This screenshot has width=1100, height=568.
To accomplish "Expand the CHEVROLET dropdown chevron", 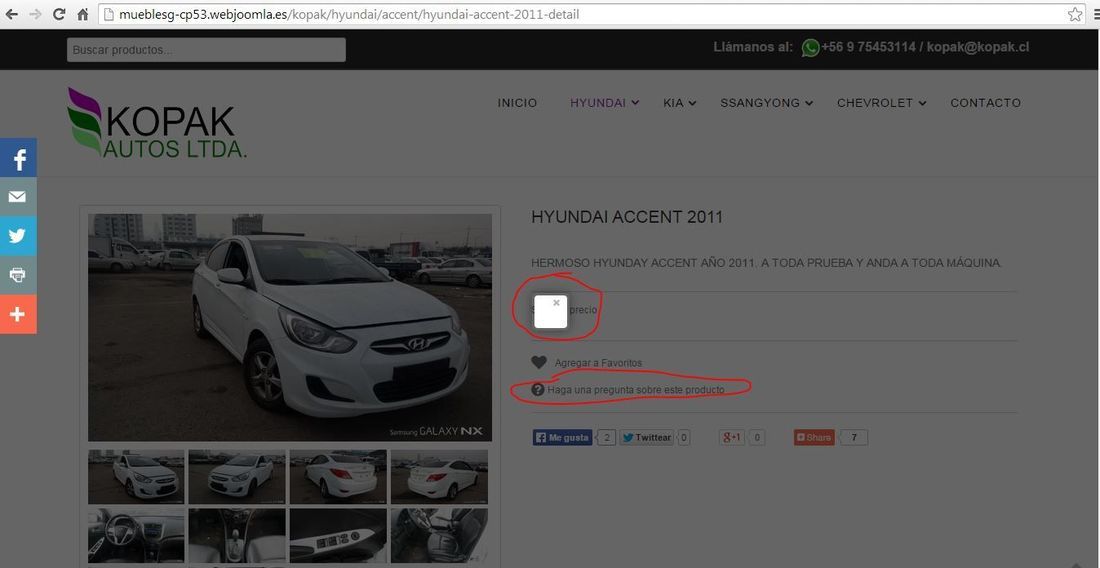I will pyautogui.click(x=923, y=103).
